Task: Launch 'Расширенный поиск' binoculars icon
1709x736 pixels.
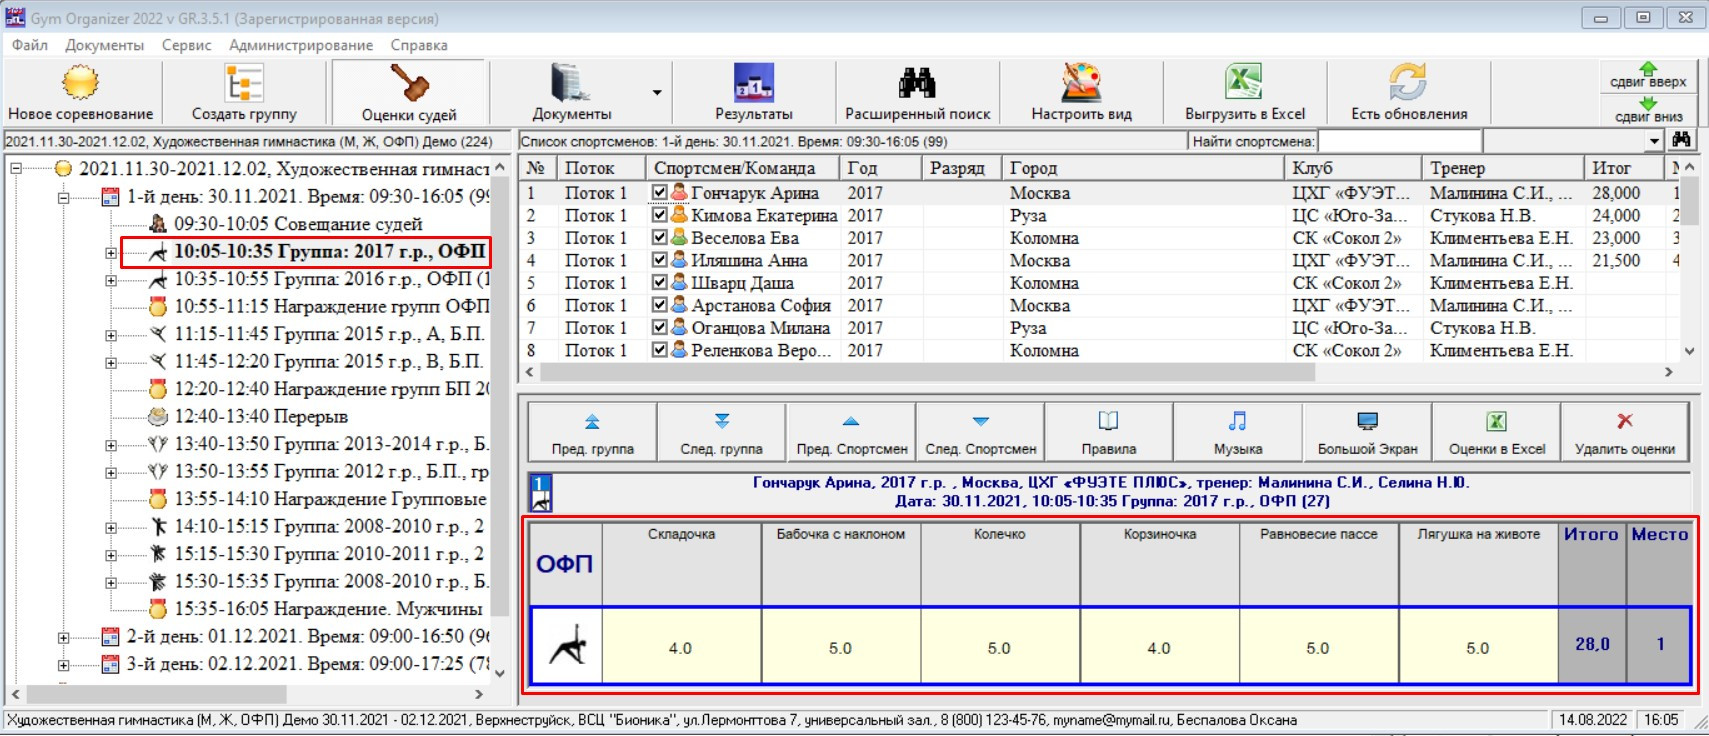Action: [917, 84]
